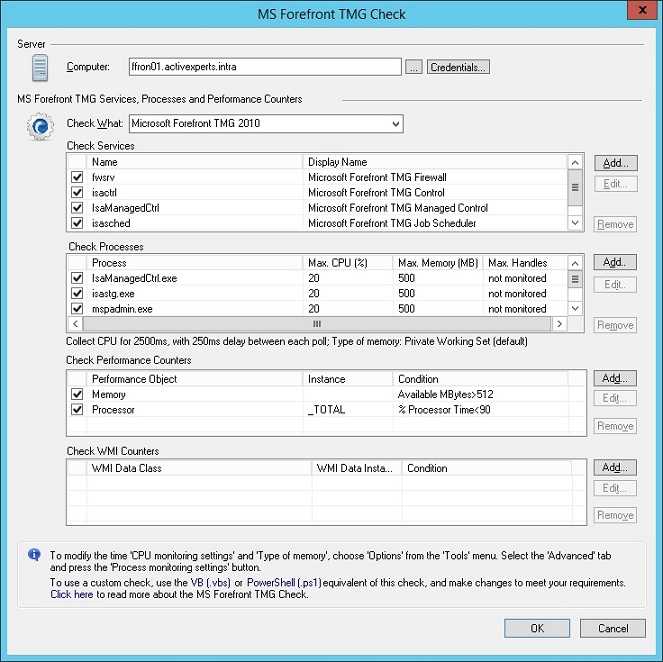Select 'Microsoft Forefront TMG Job Scheduler' row
The height and width of the screenshot is (662, 663).
(x=318, y=223)
